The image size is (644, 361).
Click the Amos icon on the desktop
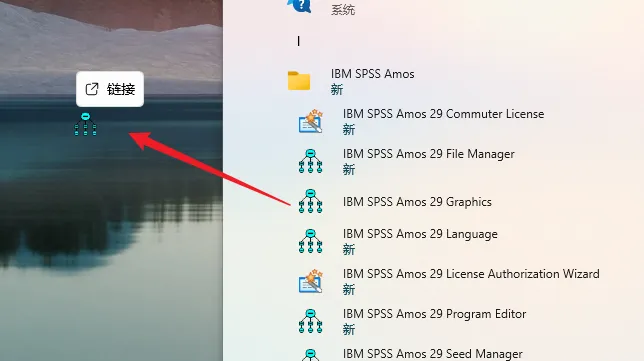85,124
